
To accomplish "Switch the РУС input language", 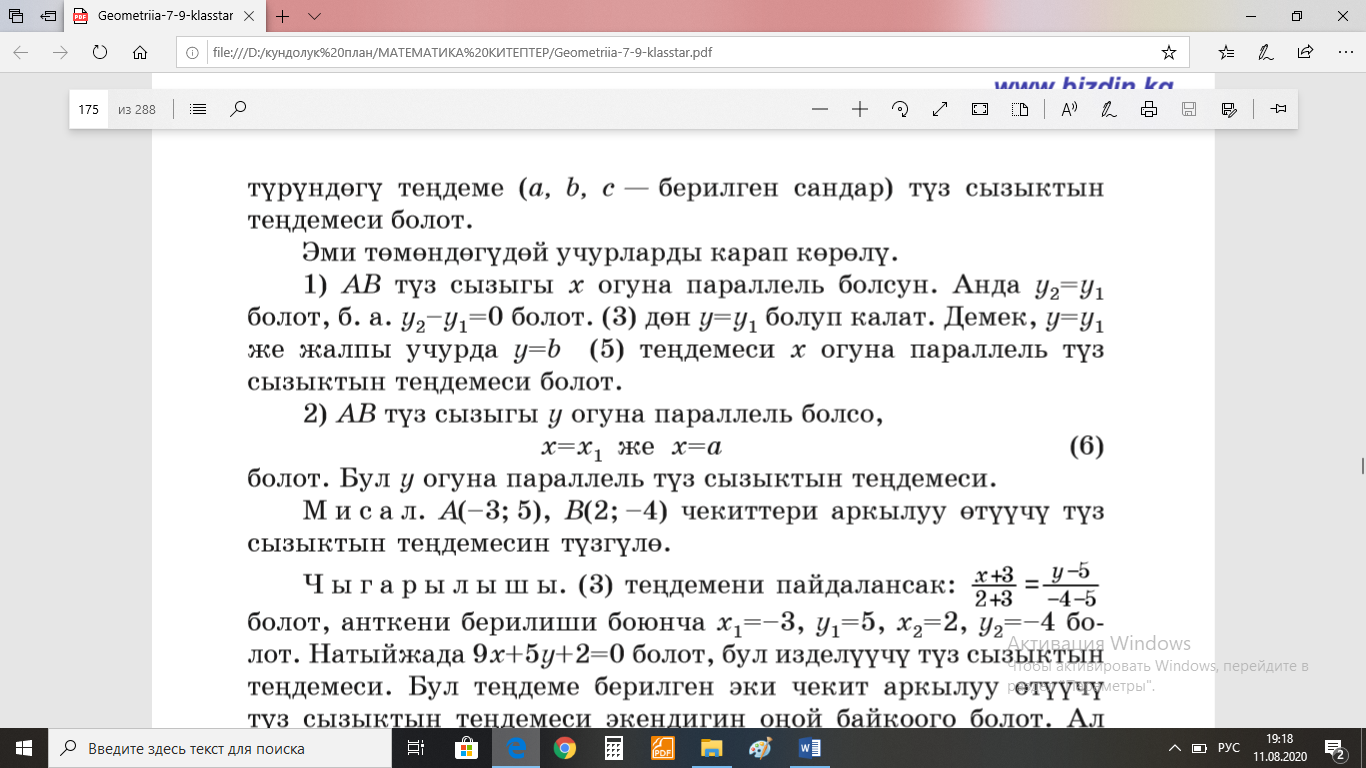I will tap(1228, 748).
